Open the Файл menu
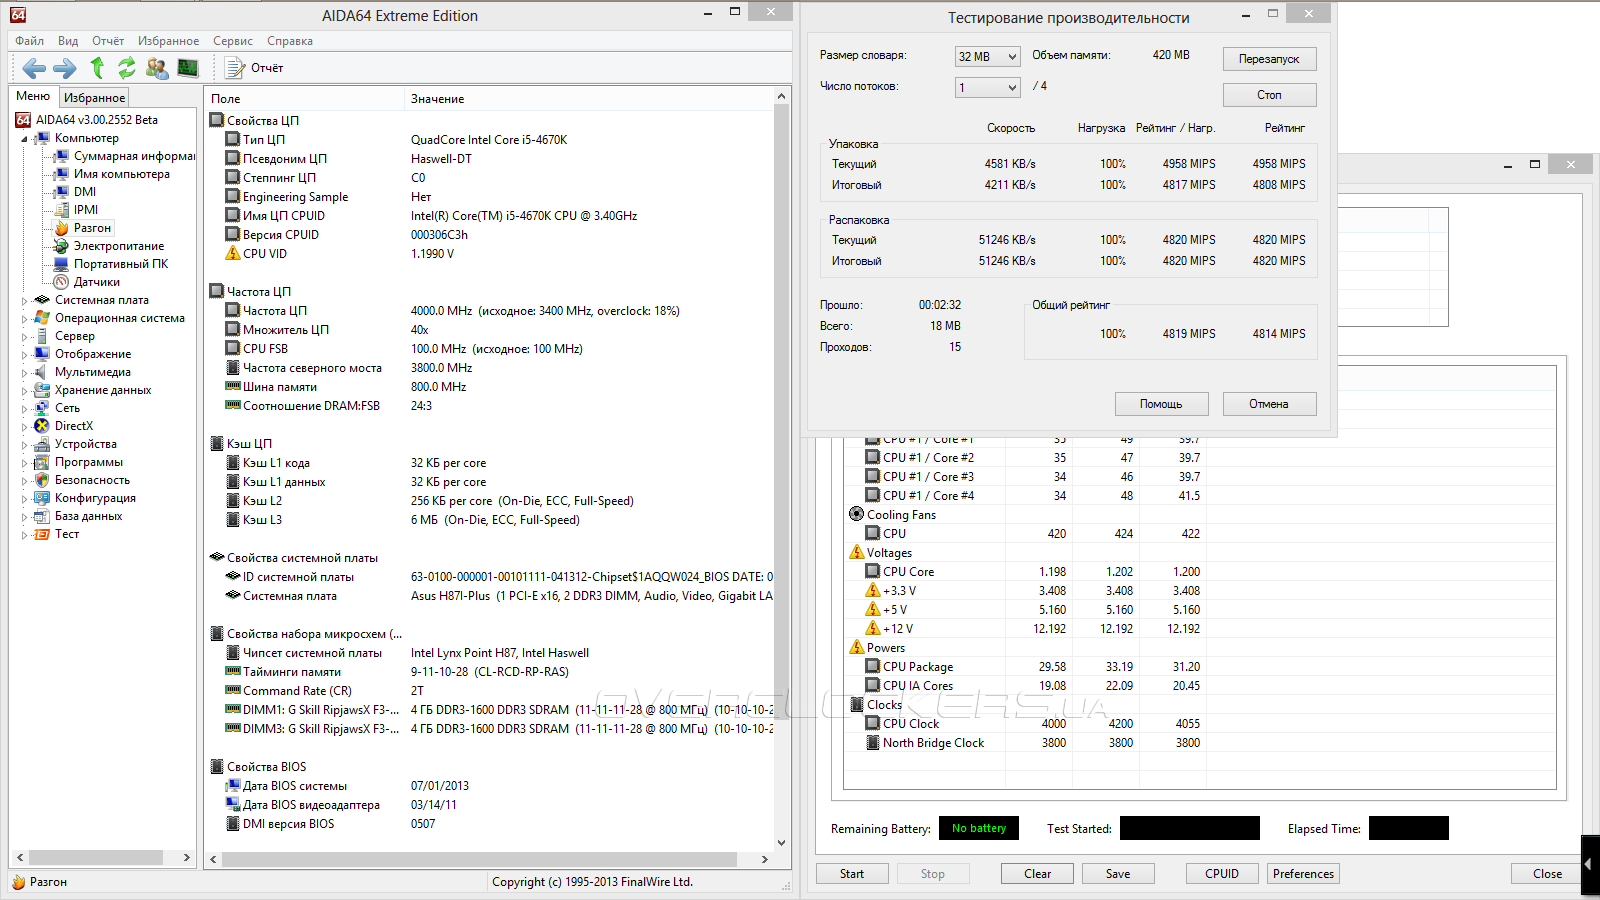Viewport: 1600px width, 900px height. 29,41
